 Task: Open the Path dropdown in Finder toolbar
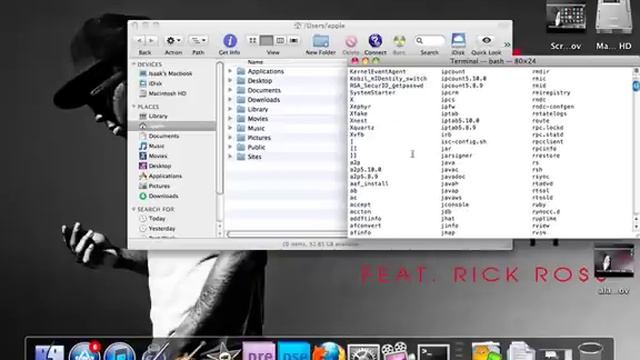coord(198,40)
